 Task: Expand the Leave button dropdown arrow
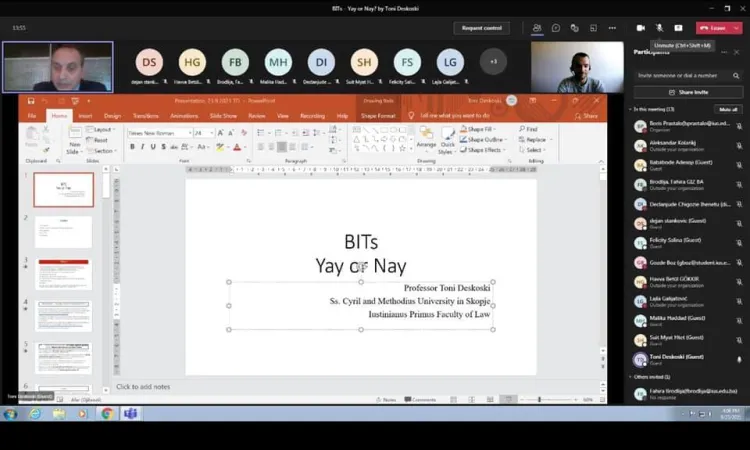click(737, 28)
